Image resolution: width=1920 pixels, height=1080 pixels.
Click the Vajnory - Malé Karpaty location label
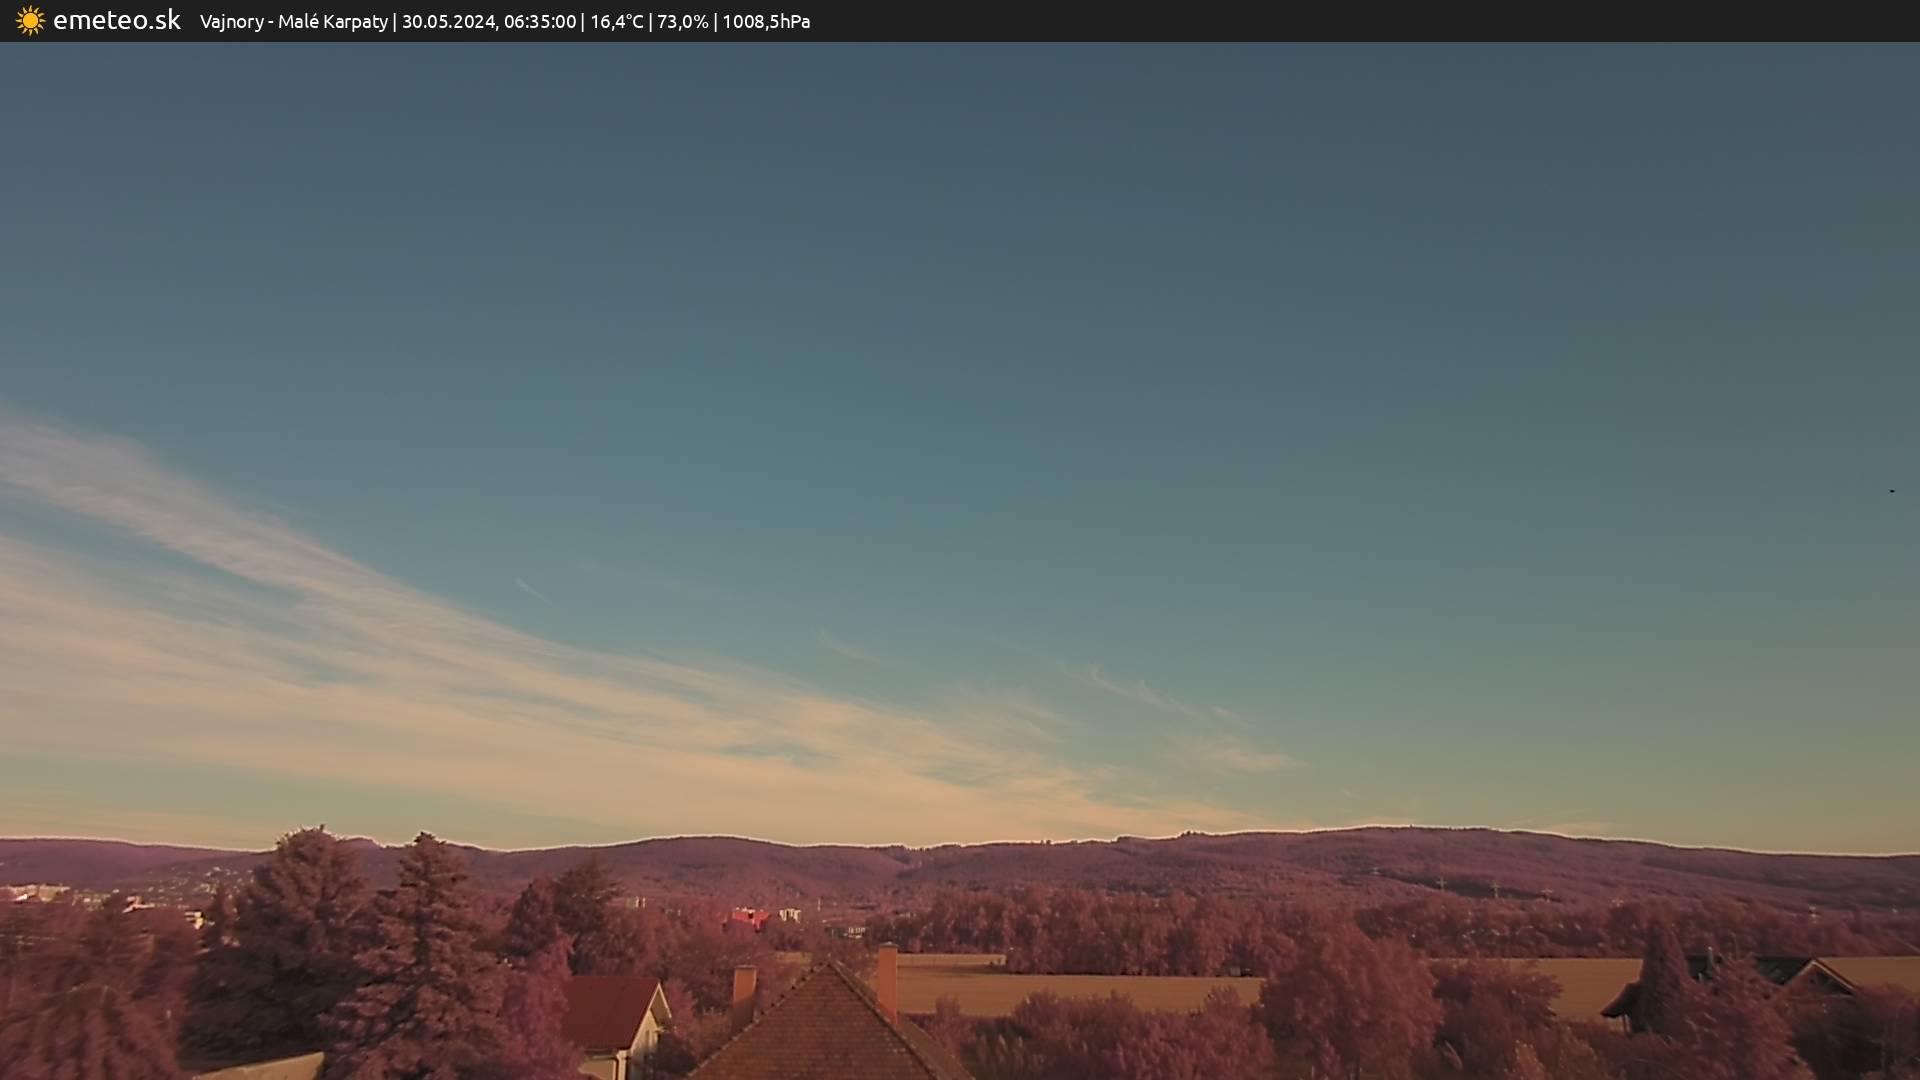pyautogui.click(x=293, y=22)
